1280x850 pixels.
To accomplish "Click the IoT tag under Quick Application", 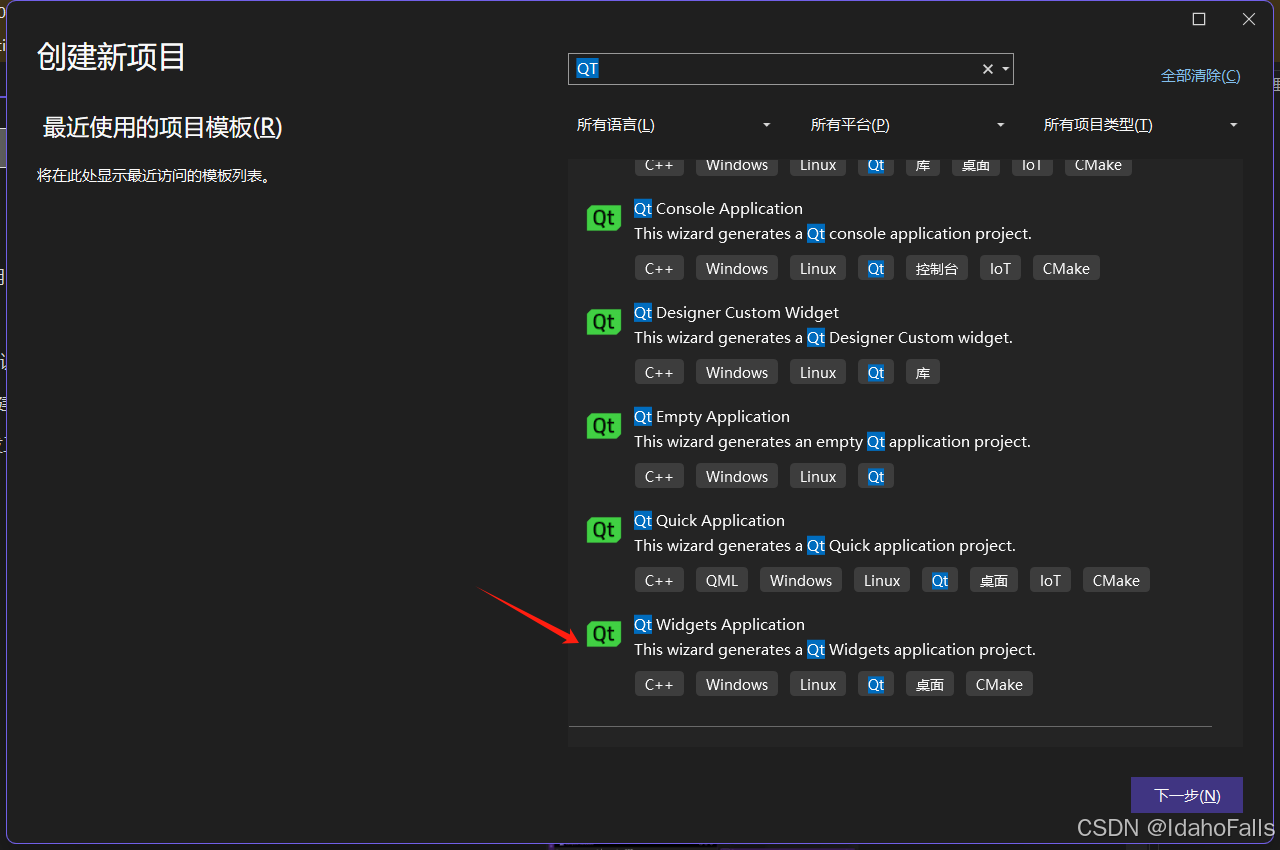I will 1050,580.
